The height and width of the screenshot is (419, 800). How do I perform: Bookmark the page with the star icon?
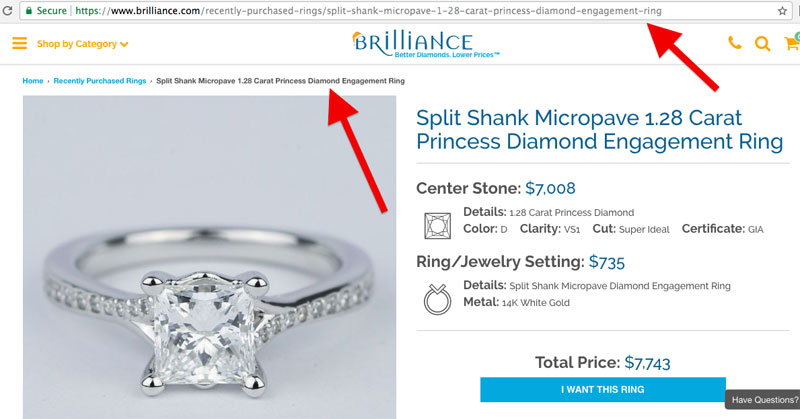pos(782,11)
